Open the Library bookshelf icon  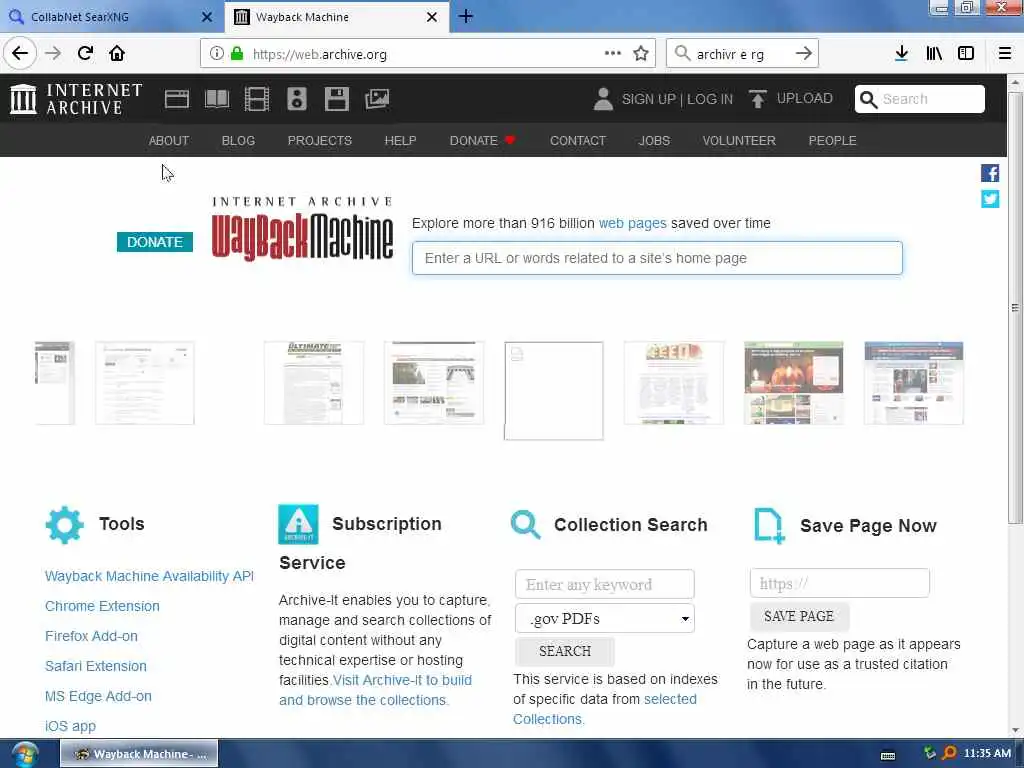coord(934,54)
